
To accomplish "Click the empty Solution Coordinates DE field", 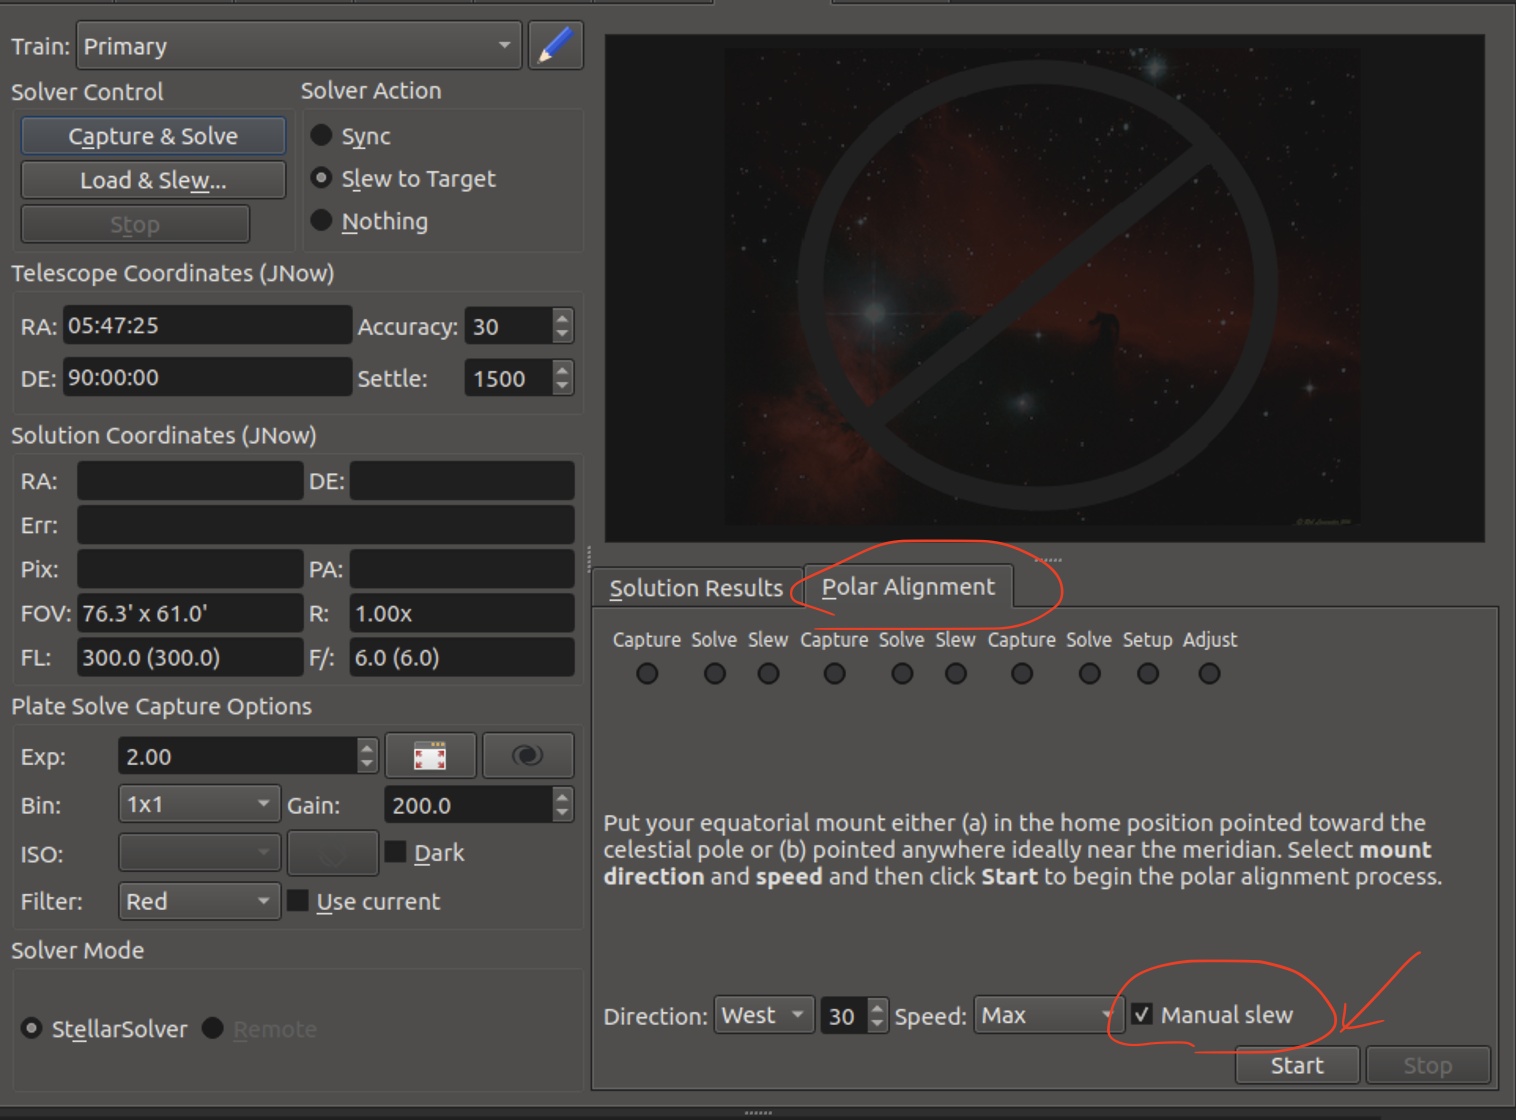I will tap(462, 481).
